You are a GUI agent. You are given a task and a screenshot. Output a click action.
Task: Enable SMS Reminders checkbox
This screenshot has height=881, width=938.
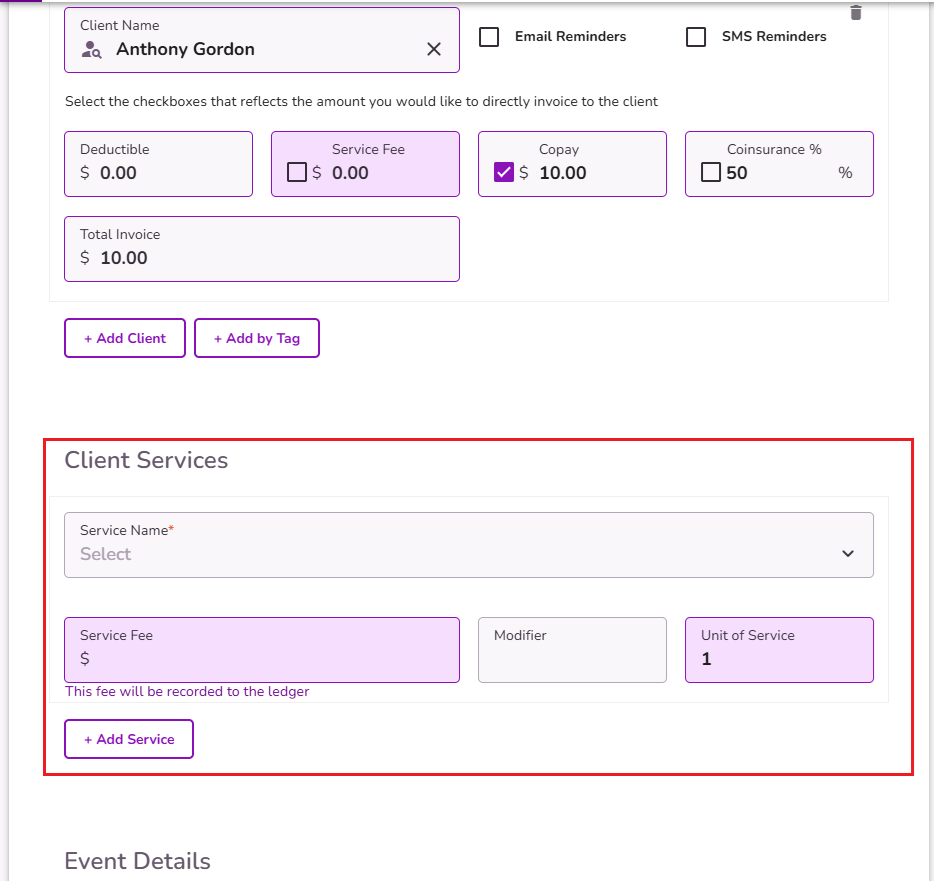coord(696,36)
